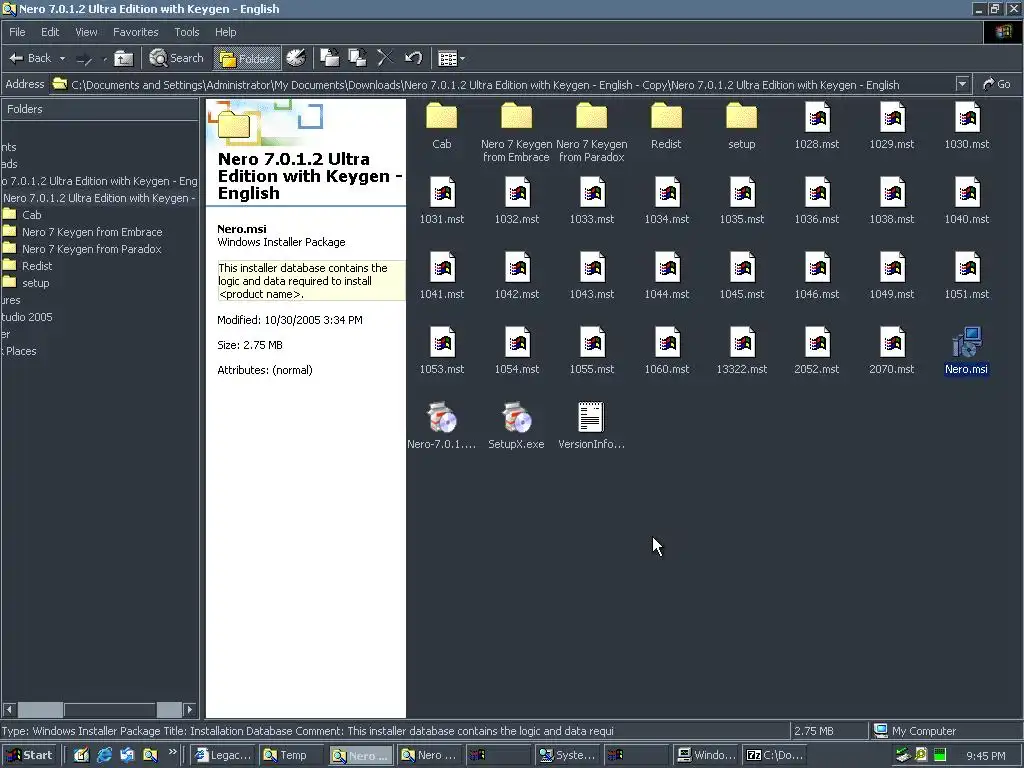Select the VersionInfo text file
The image size is (1024, 768).
[592, 427]
